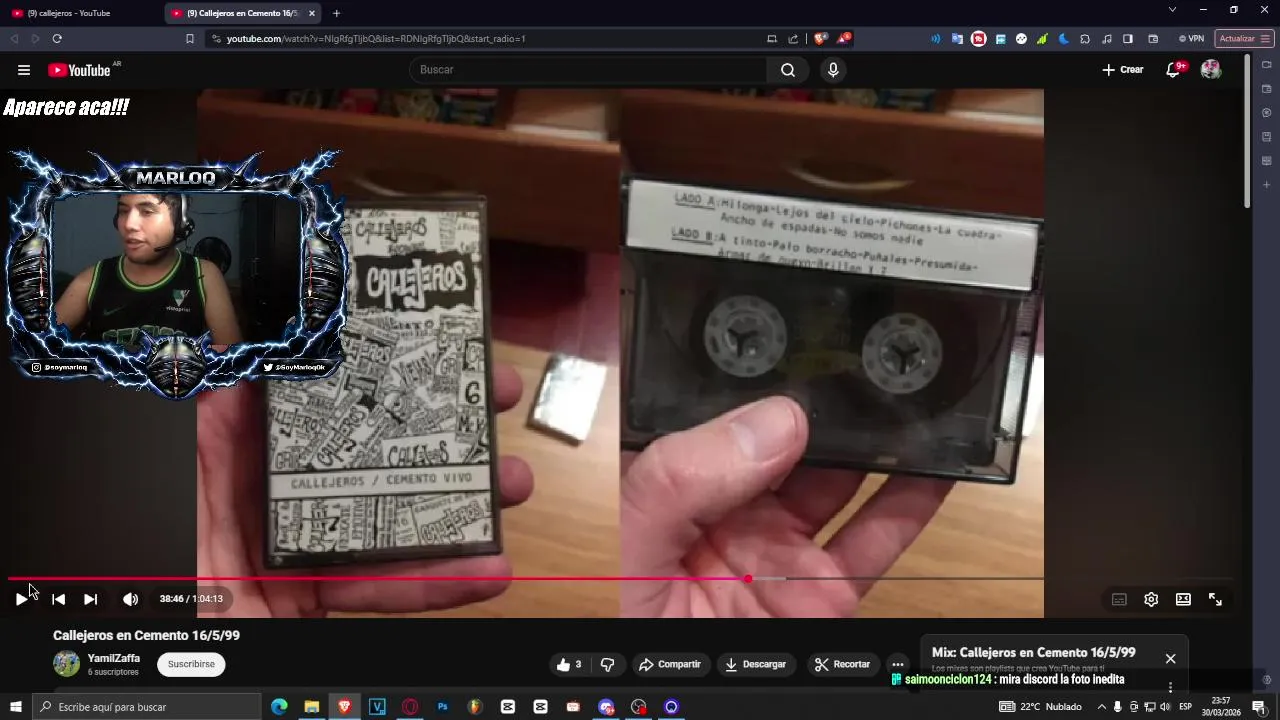The image size is (1280, 720).
Task: Open the tab search dropdown arrow
Action: point(1172,10)
